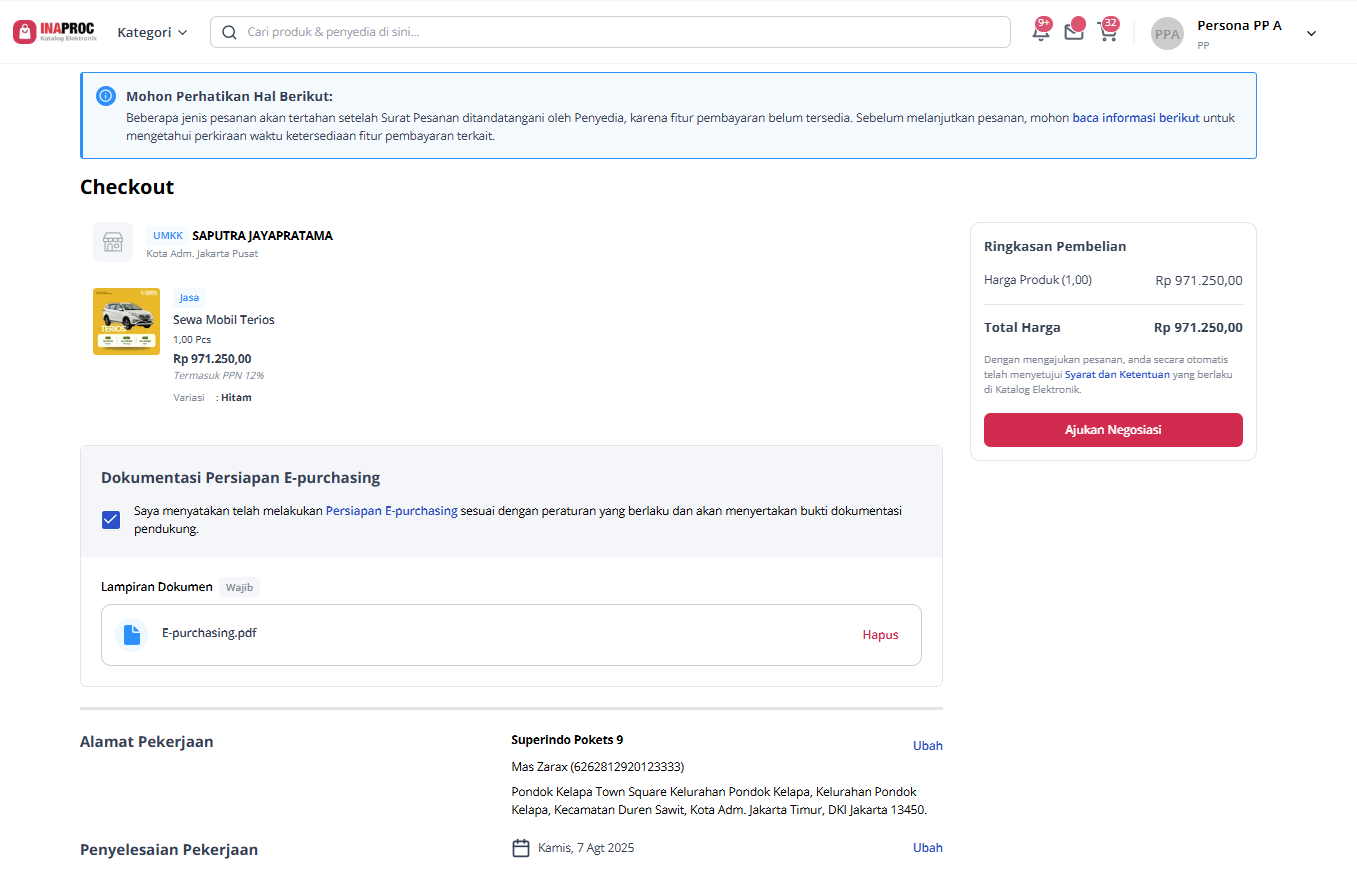Click the search magnifier icon
The image size is (1357, 877).
(x=229, y=32)
